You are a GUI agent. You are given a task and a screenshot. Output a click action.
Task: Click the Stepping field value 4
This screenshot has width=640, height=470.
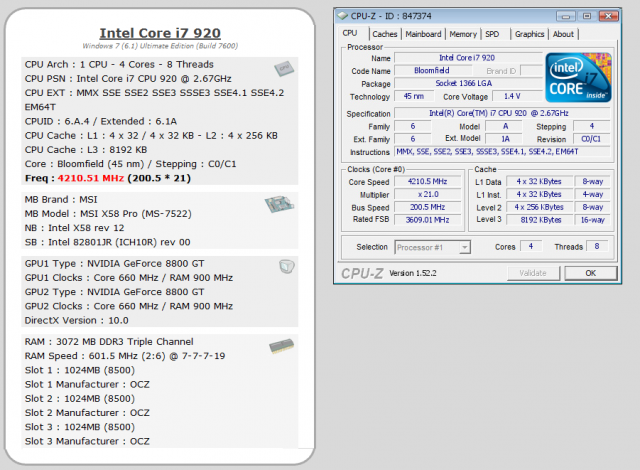[x=591, y=126]
